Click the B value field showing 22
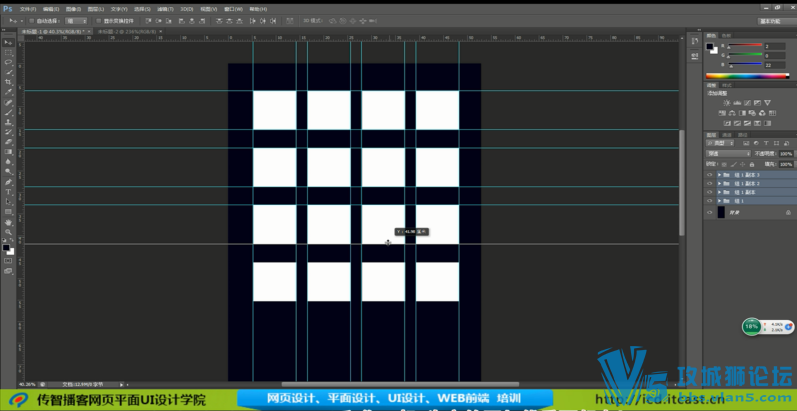Screen dimensions: 797x411 tap(776, 65)
